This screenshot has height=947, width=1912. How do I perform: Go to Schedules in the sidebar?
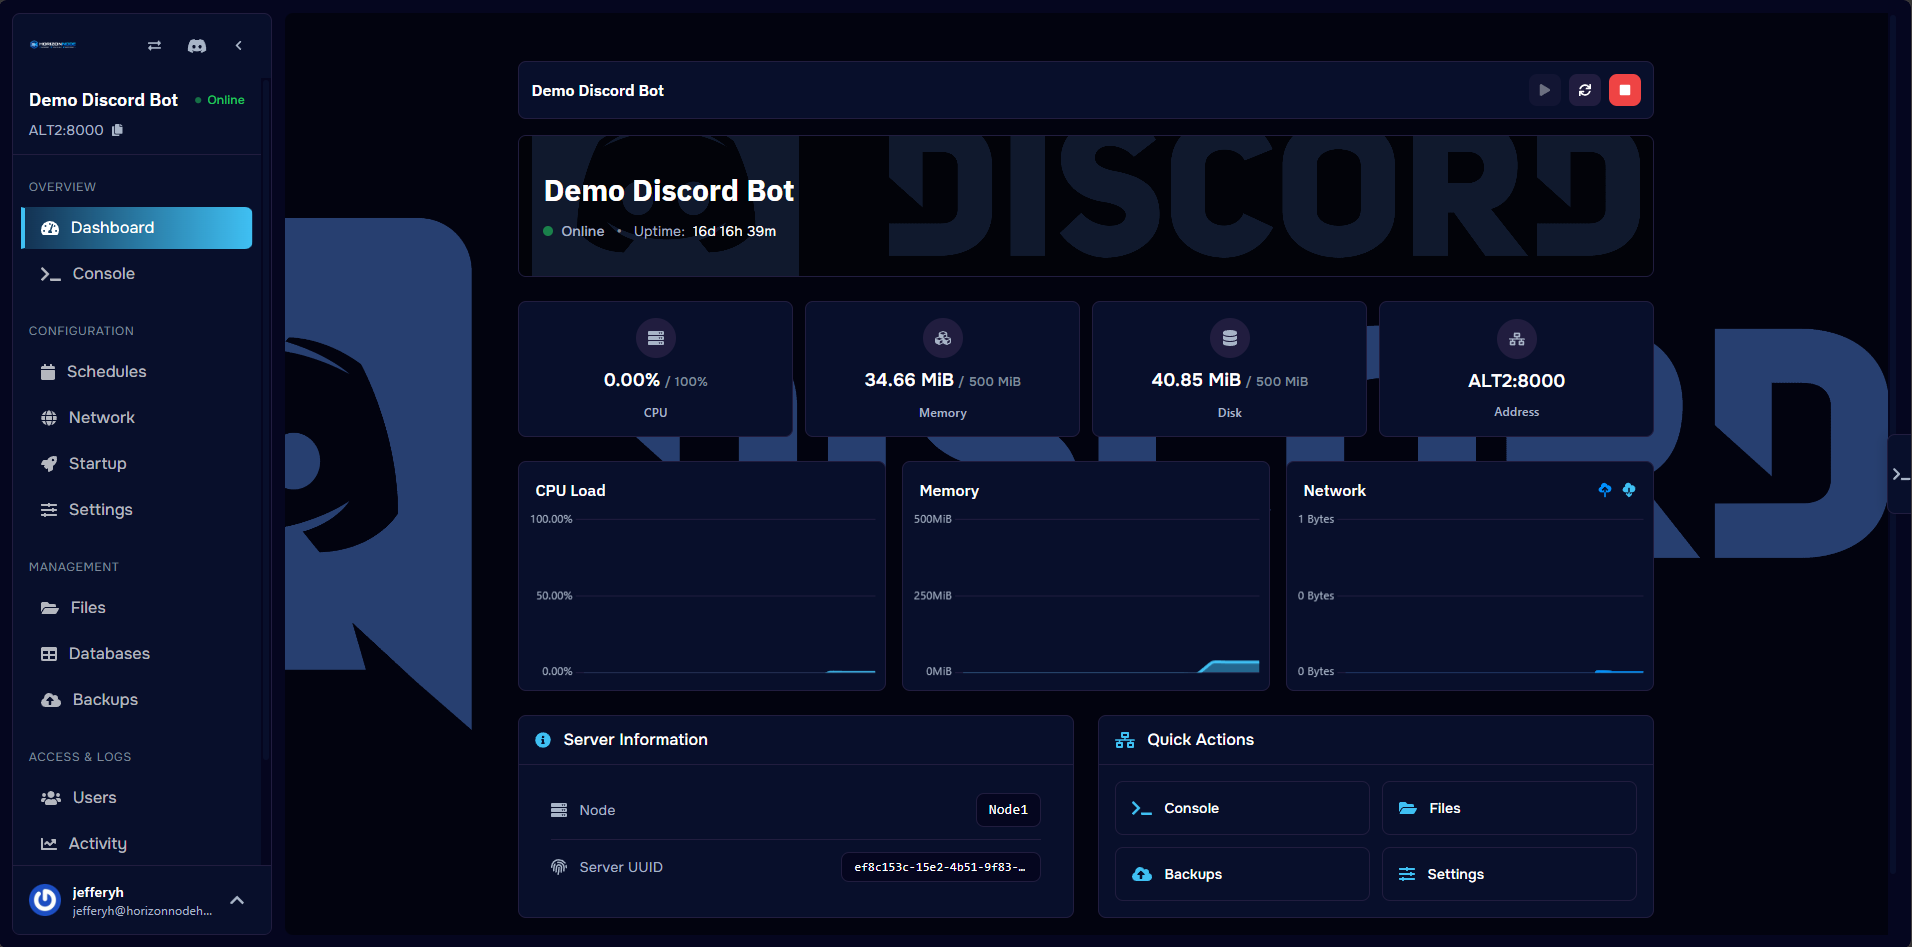(137, 372)
